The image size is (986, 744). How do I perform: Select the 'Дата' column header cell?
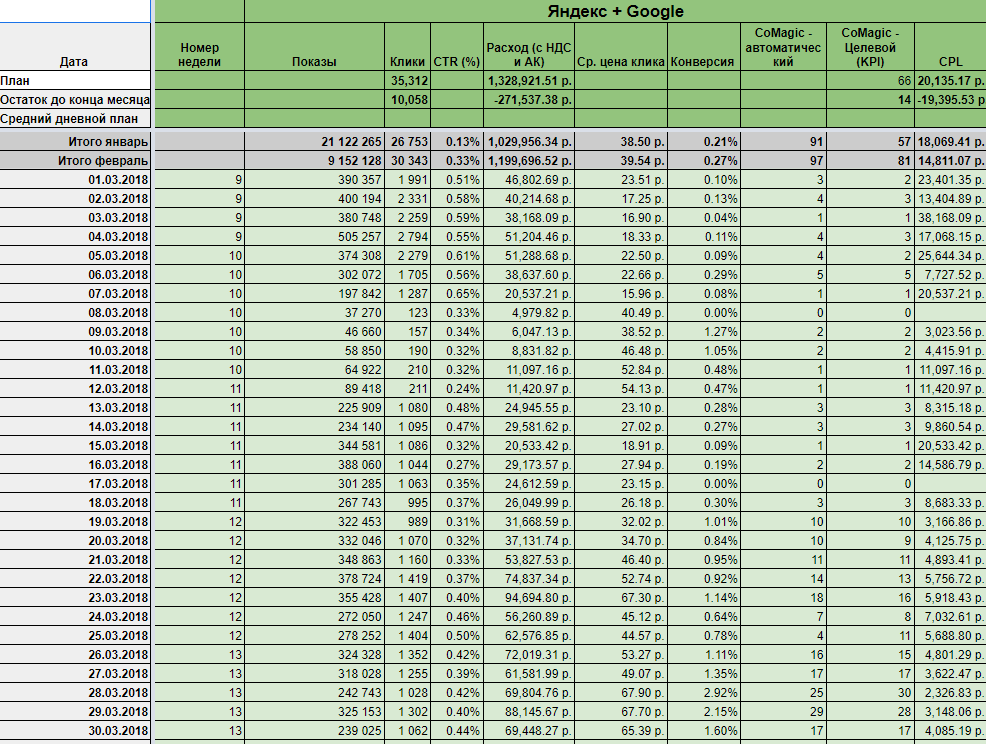click(73, 61)
